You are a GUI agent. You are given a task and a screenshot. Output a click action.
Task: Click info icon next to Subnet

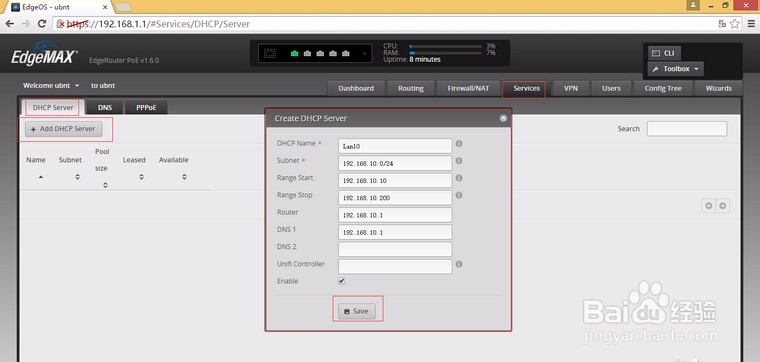coord(459,160)
